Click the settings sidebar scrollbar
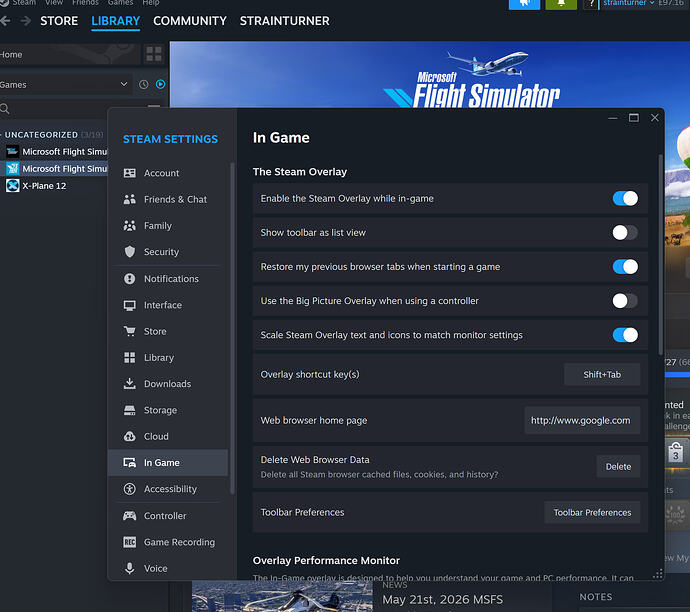690x612 pixels. 232,328
